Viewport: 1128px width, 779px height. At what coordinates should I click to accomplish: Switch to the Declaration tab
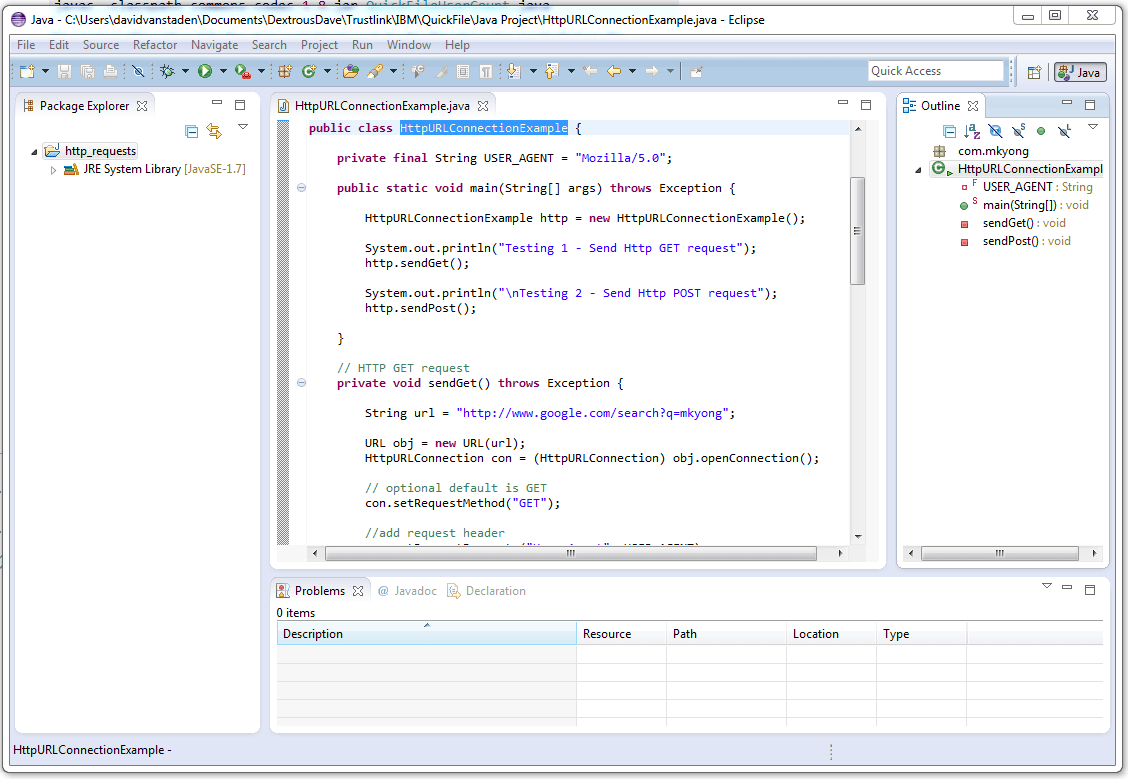[487, 591]
